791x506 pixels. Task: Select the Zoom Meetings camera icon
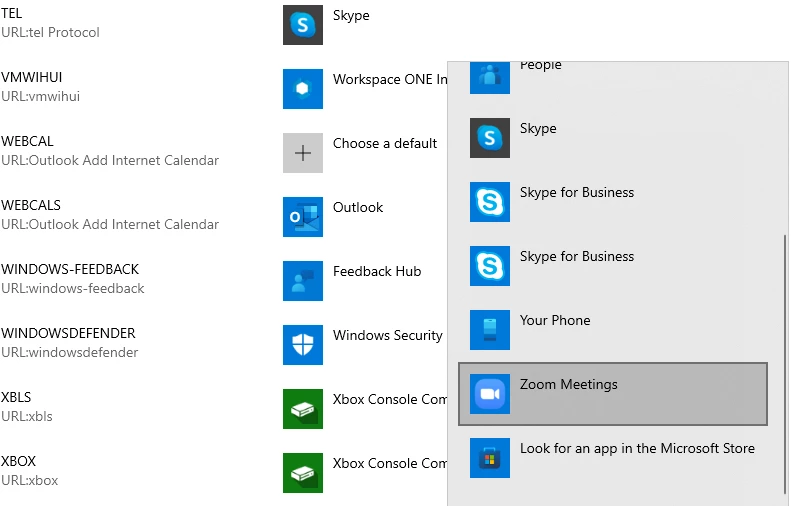pyautogui.click(x=490, y=395)
